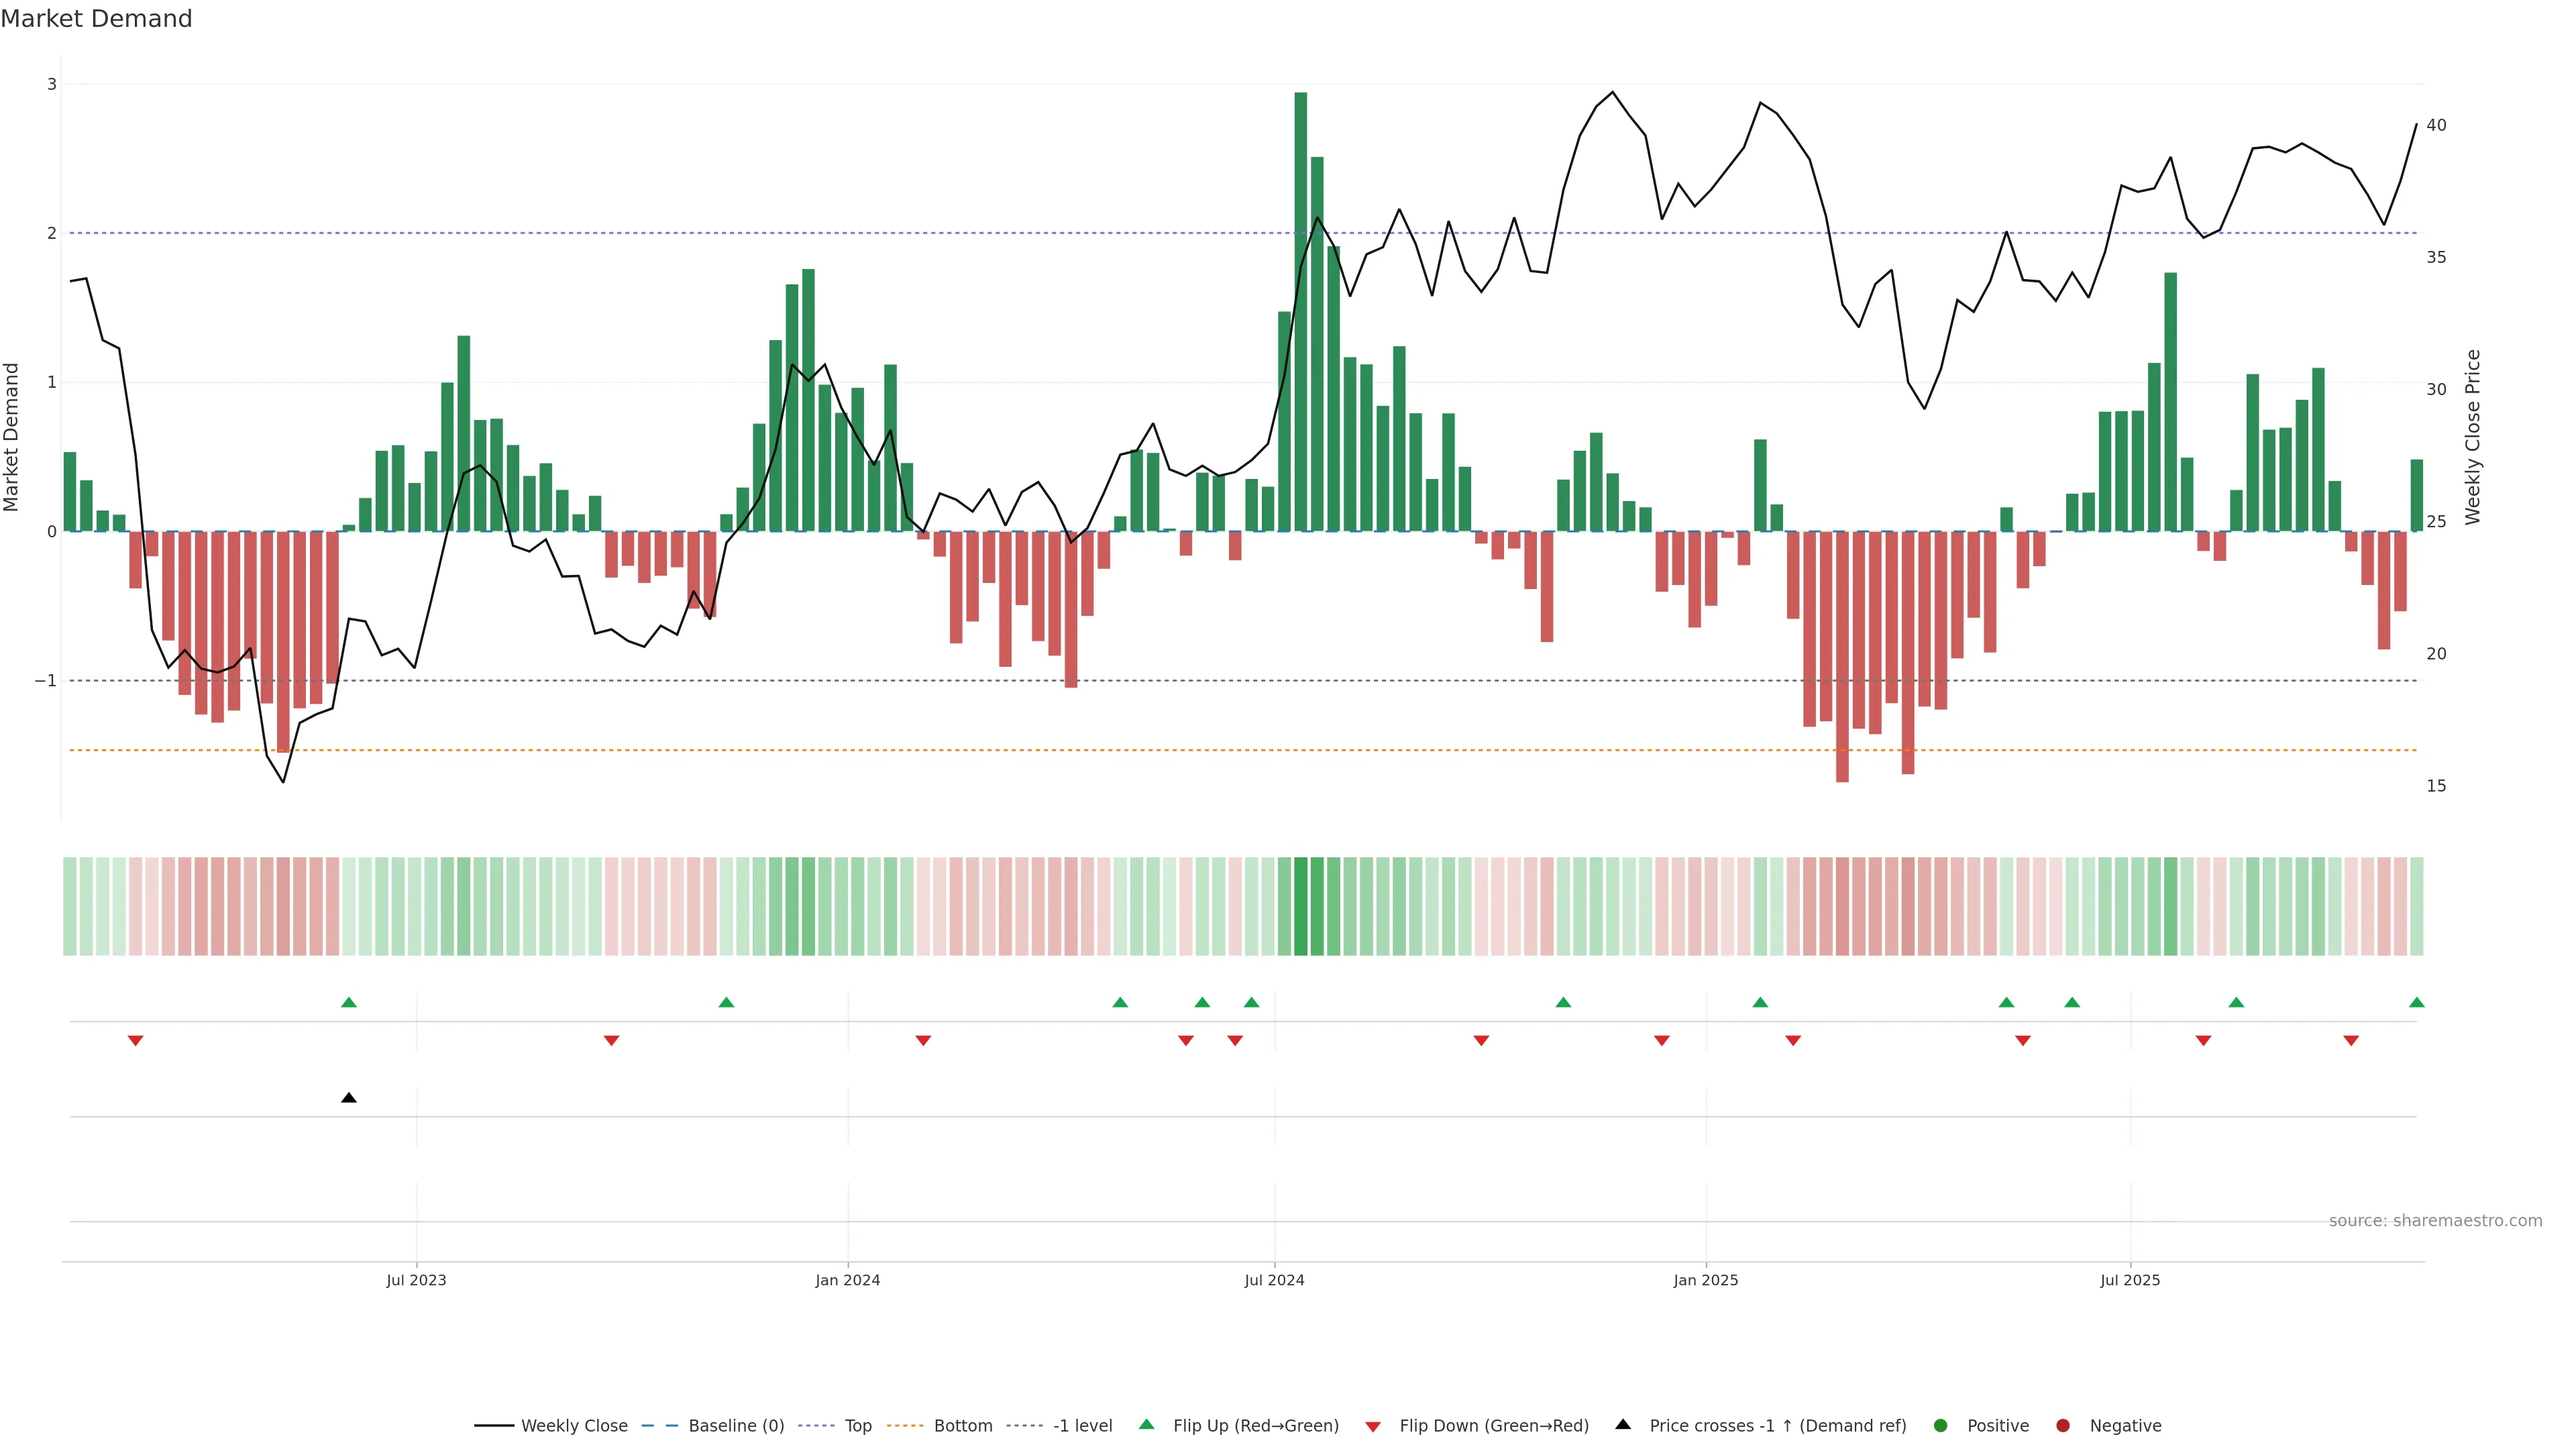Click the green Positive legend dot
The image size is (2576, 1449).
click(x=1941, y=1426)
